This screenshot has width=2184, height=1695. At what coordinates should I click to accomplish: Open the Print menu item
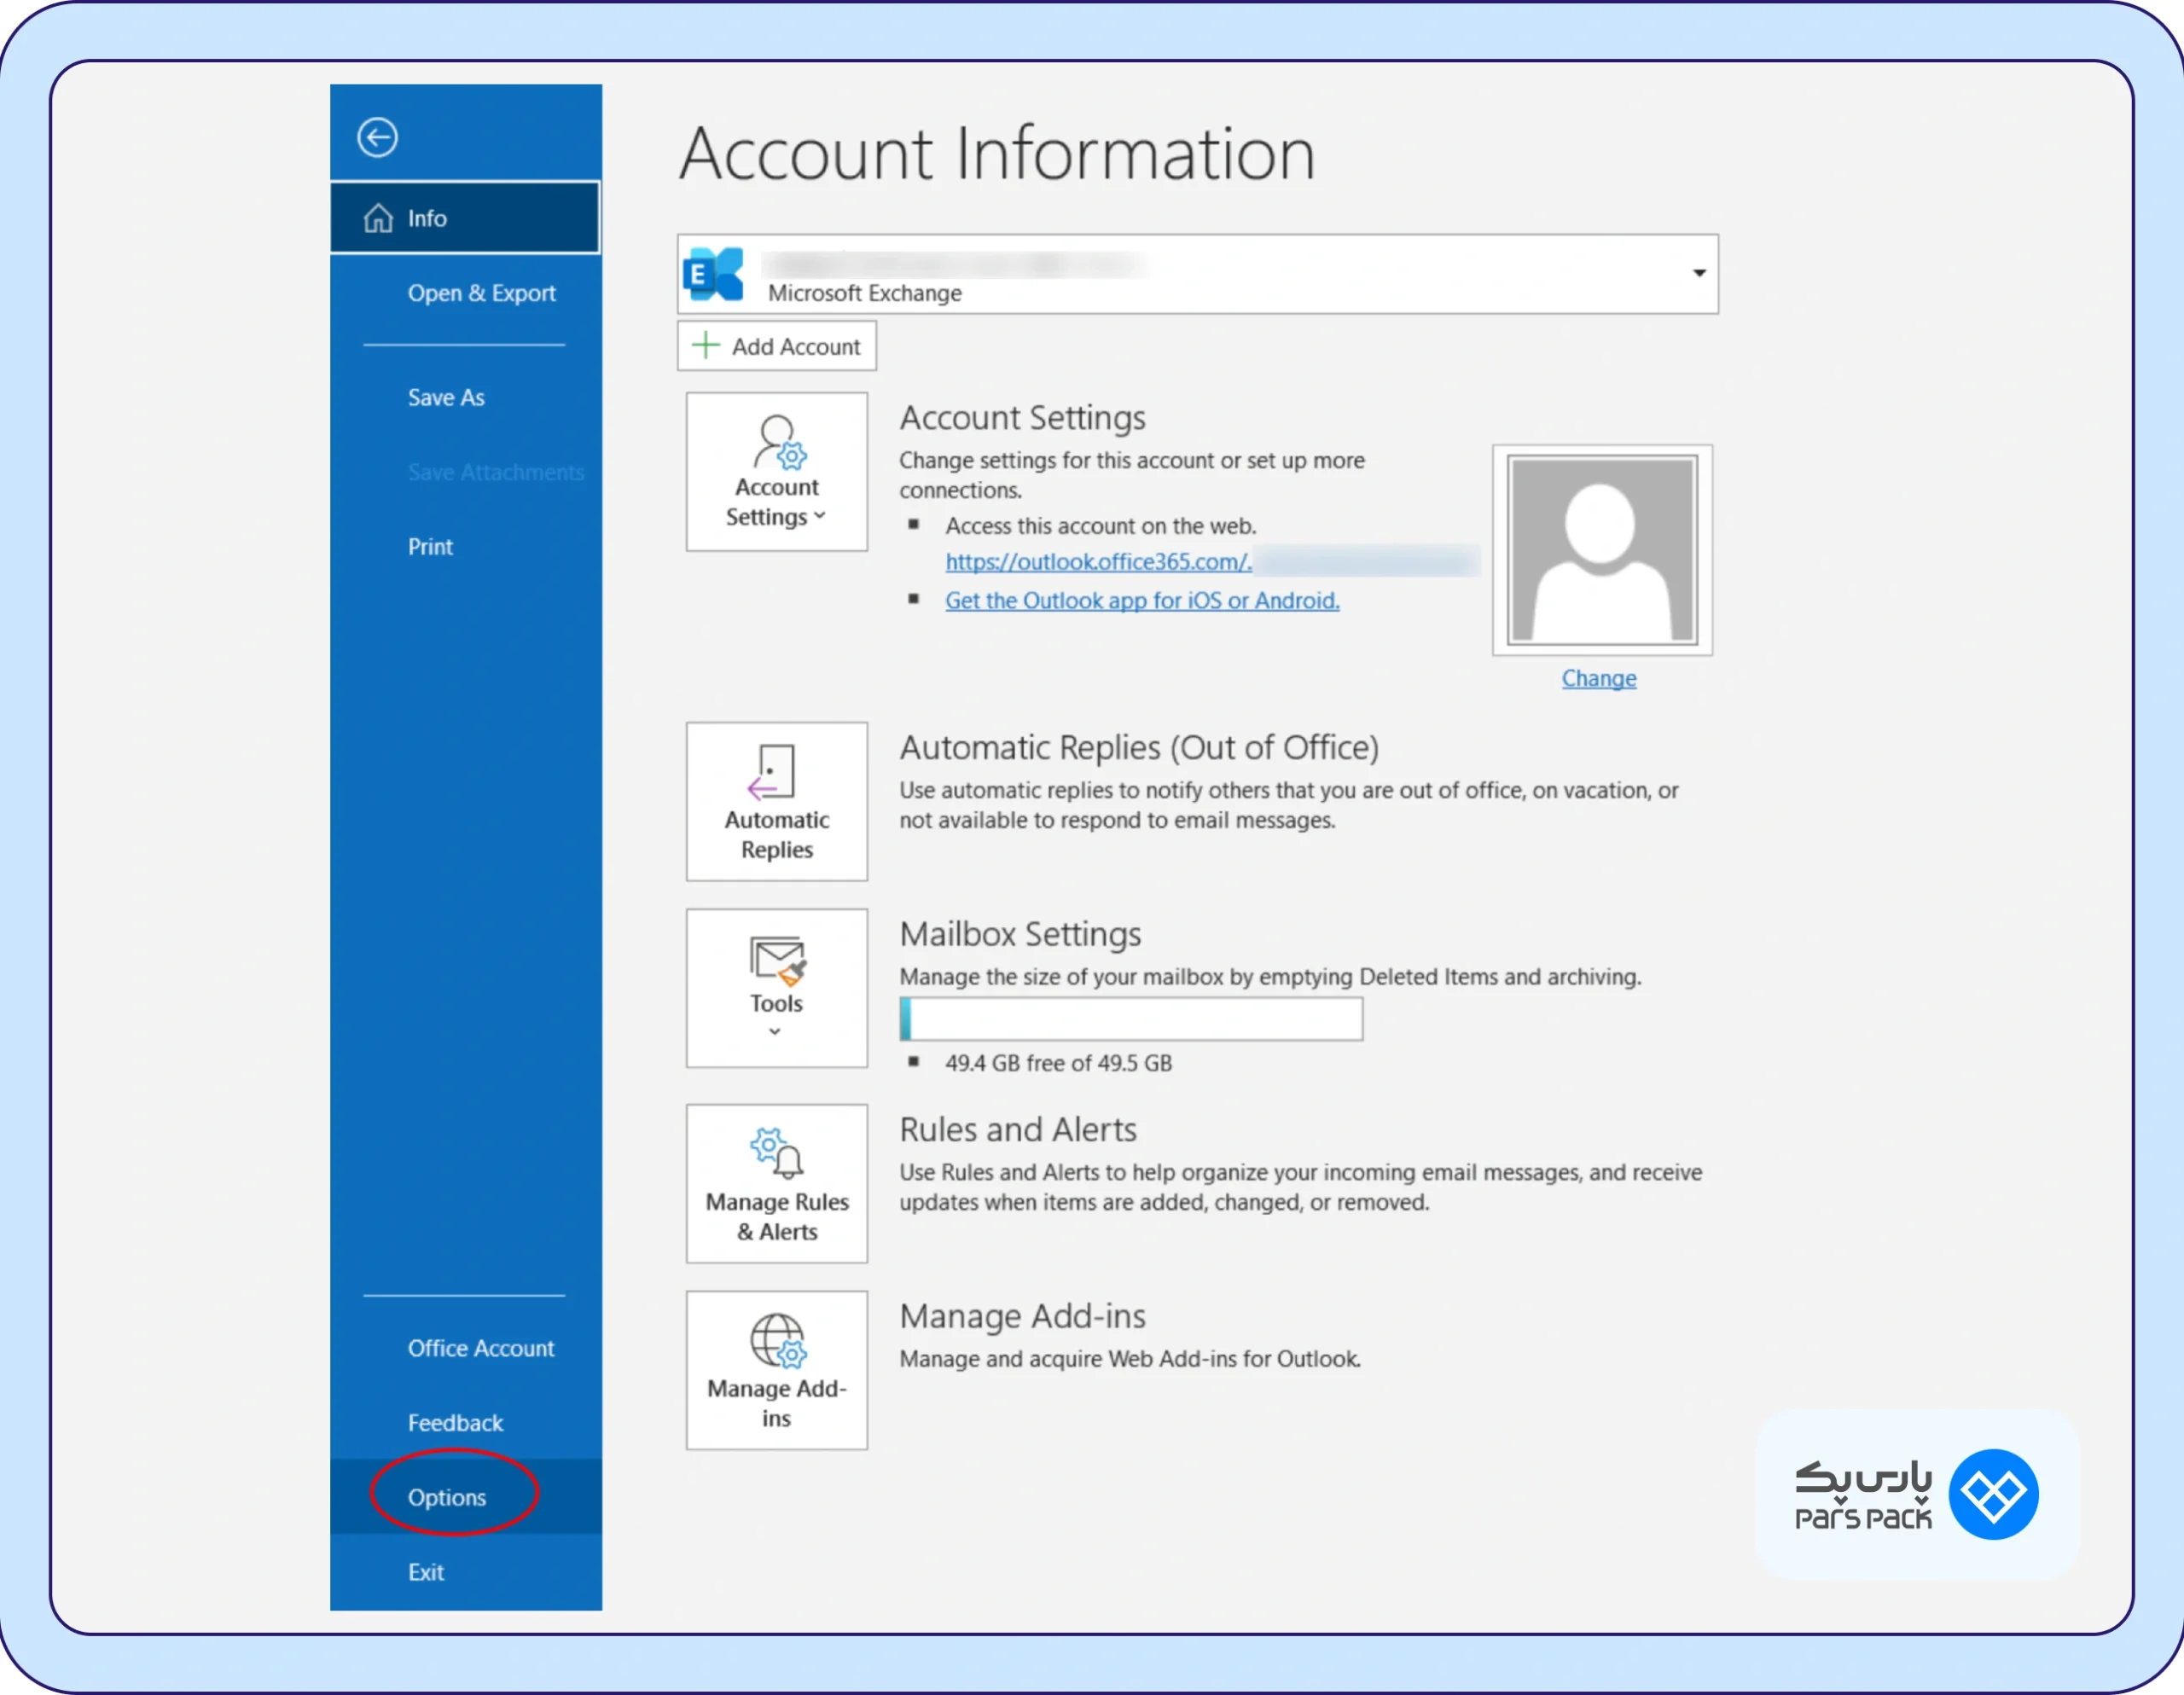click(x=430, y=547)
